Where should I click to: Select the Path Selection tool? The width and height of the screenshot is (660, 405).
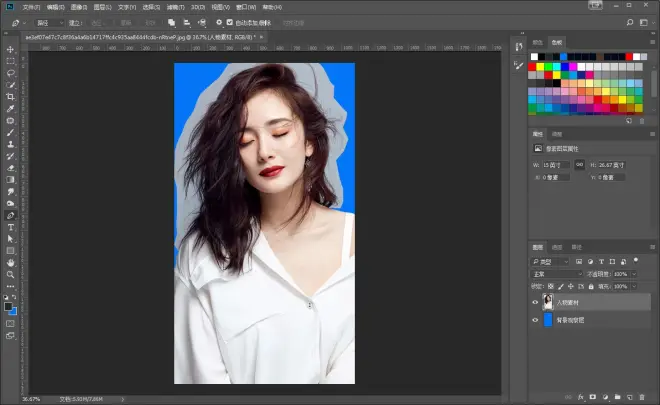(x=10, y=239)
